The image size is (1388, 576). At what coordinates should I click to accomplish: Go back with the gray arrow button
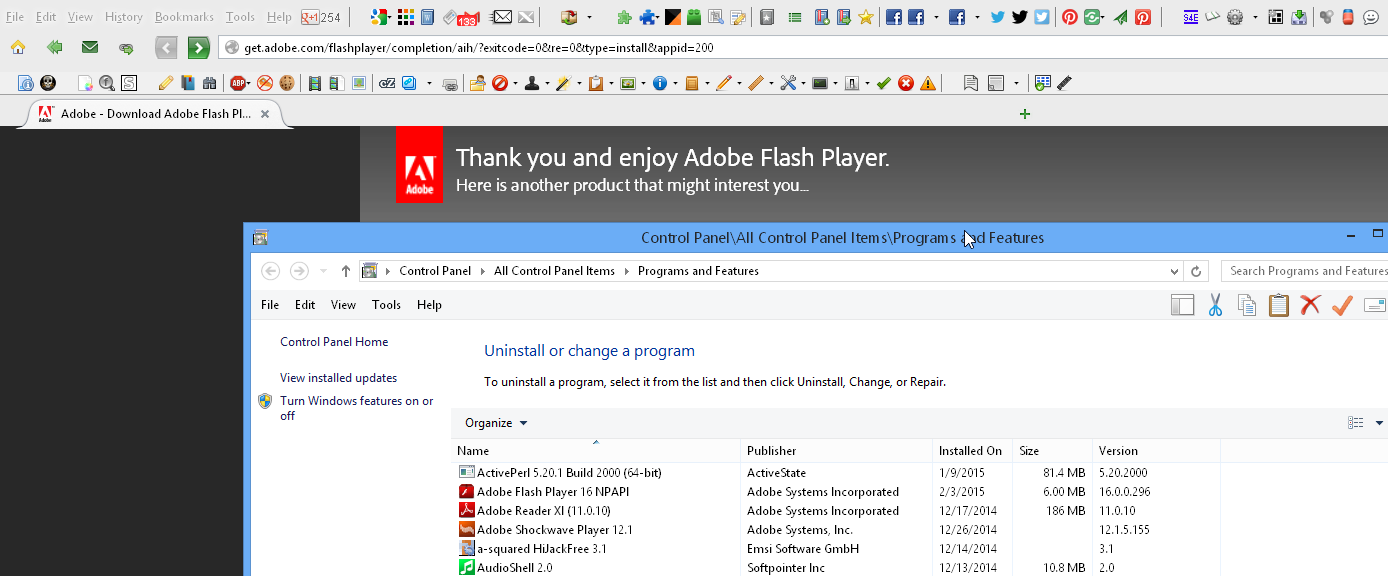[167, 47]
